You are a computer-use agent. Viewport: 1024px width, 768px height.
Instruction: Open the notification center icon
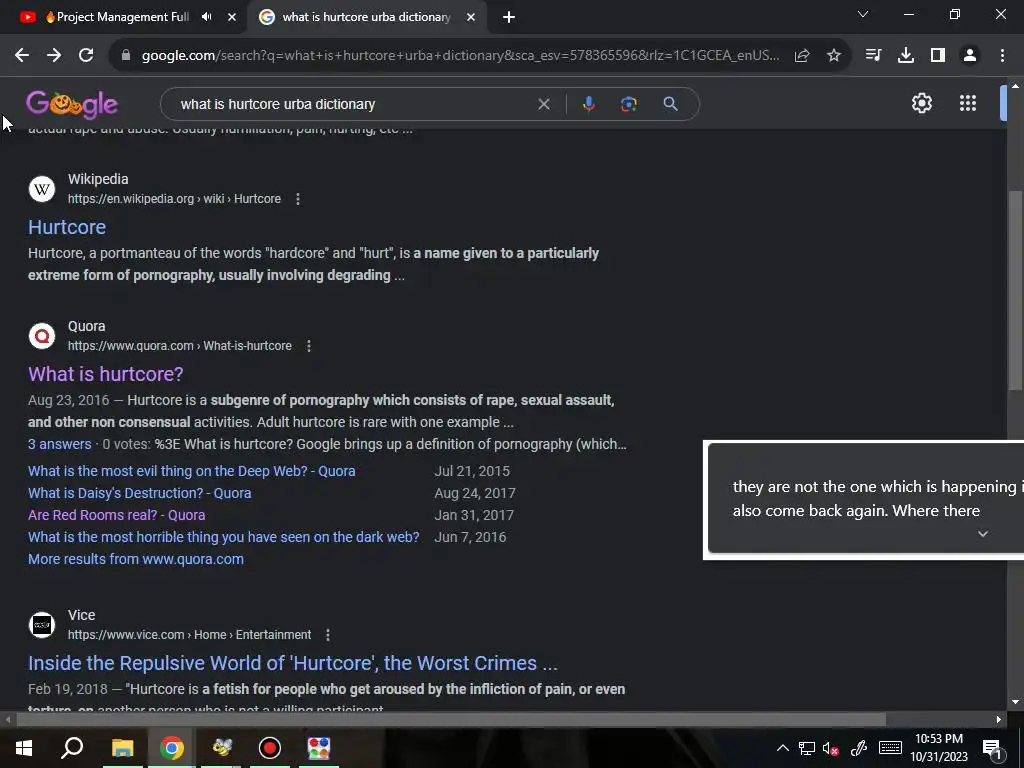pyautogui.click(x=993, y=748)
